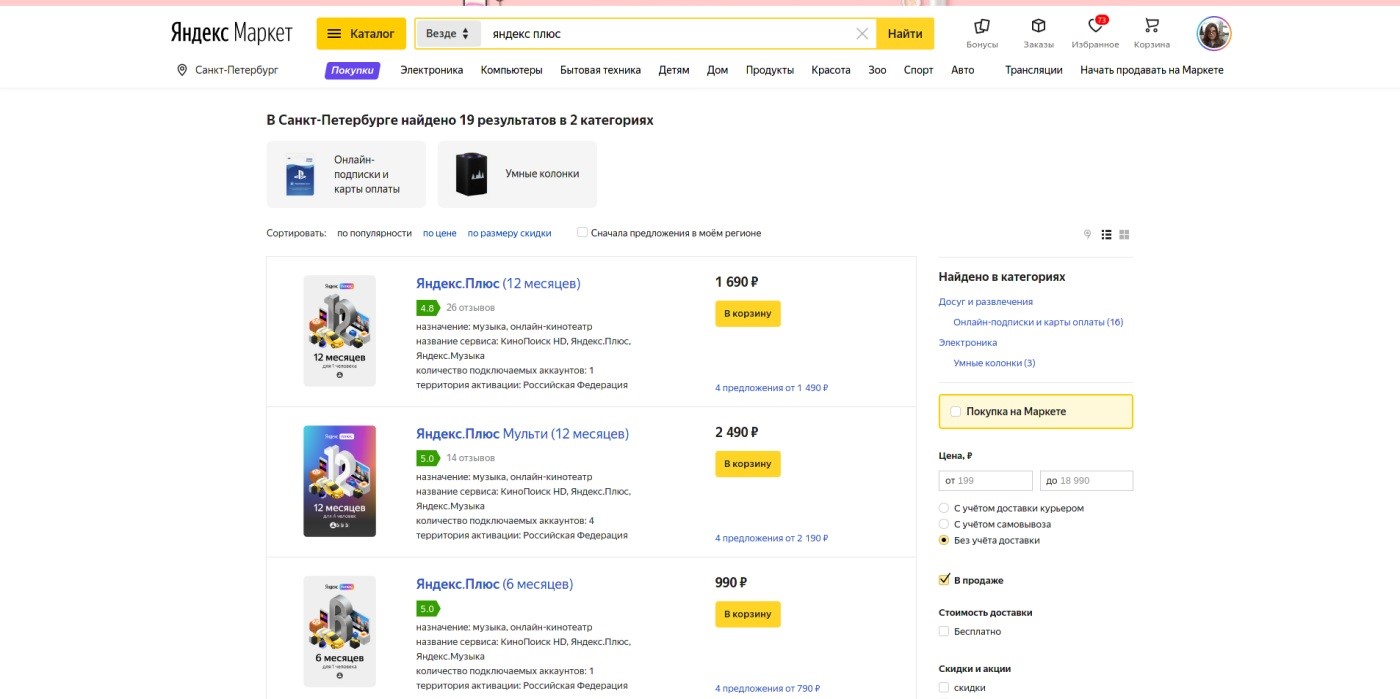Viewport: 1400px width, 699px height.
Task: Select С учётом самовывоза radio
Action: [943, 524]
